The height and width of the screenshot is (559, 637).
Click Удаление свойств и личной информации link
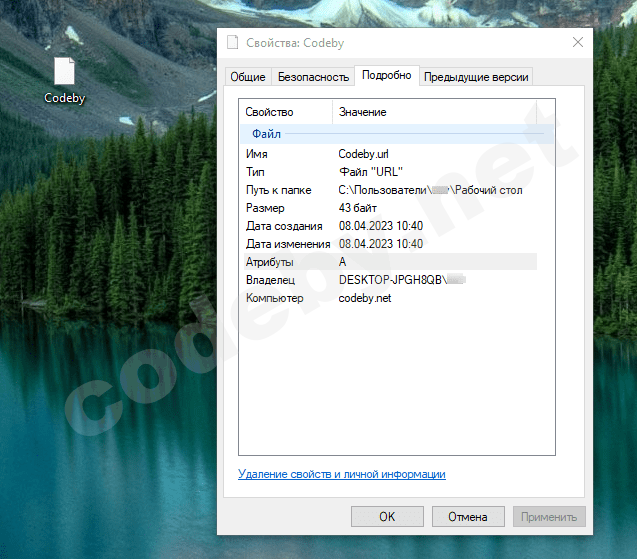342,474
